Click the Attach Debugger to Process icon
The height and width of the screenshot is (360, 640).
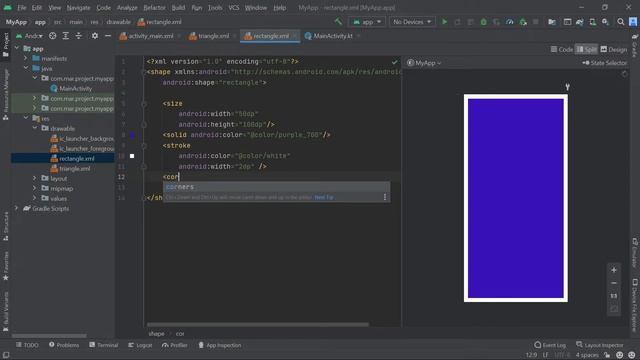click(x=523, y=22)
